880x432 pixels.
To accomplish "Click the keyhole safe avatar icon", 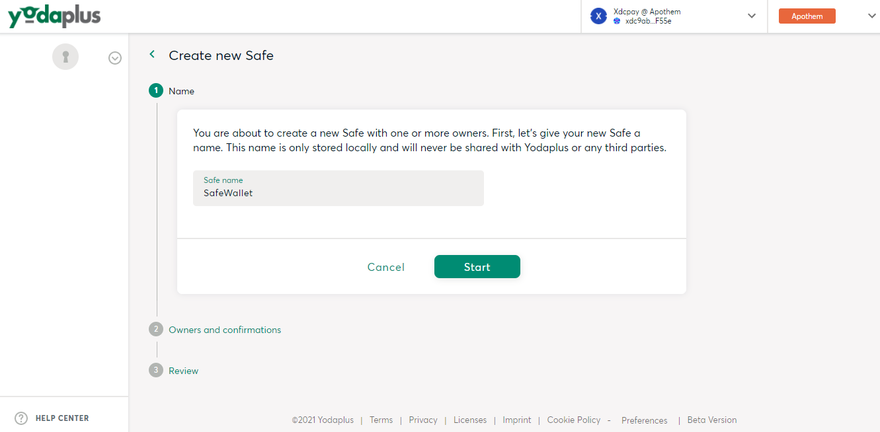I will point(65,58).
